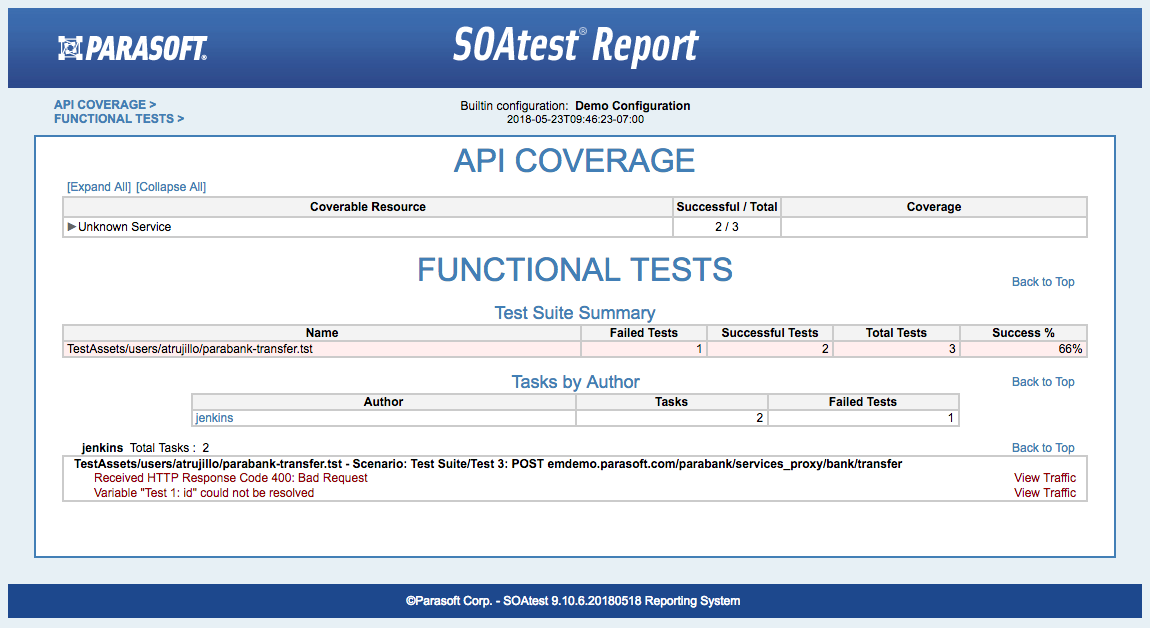Go Back to Top beside Tasks by Author
The image size is (1150, 628).
pos(1043,381)
